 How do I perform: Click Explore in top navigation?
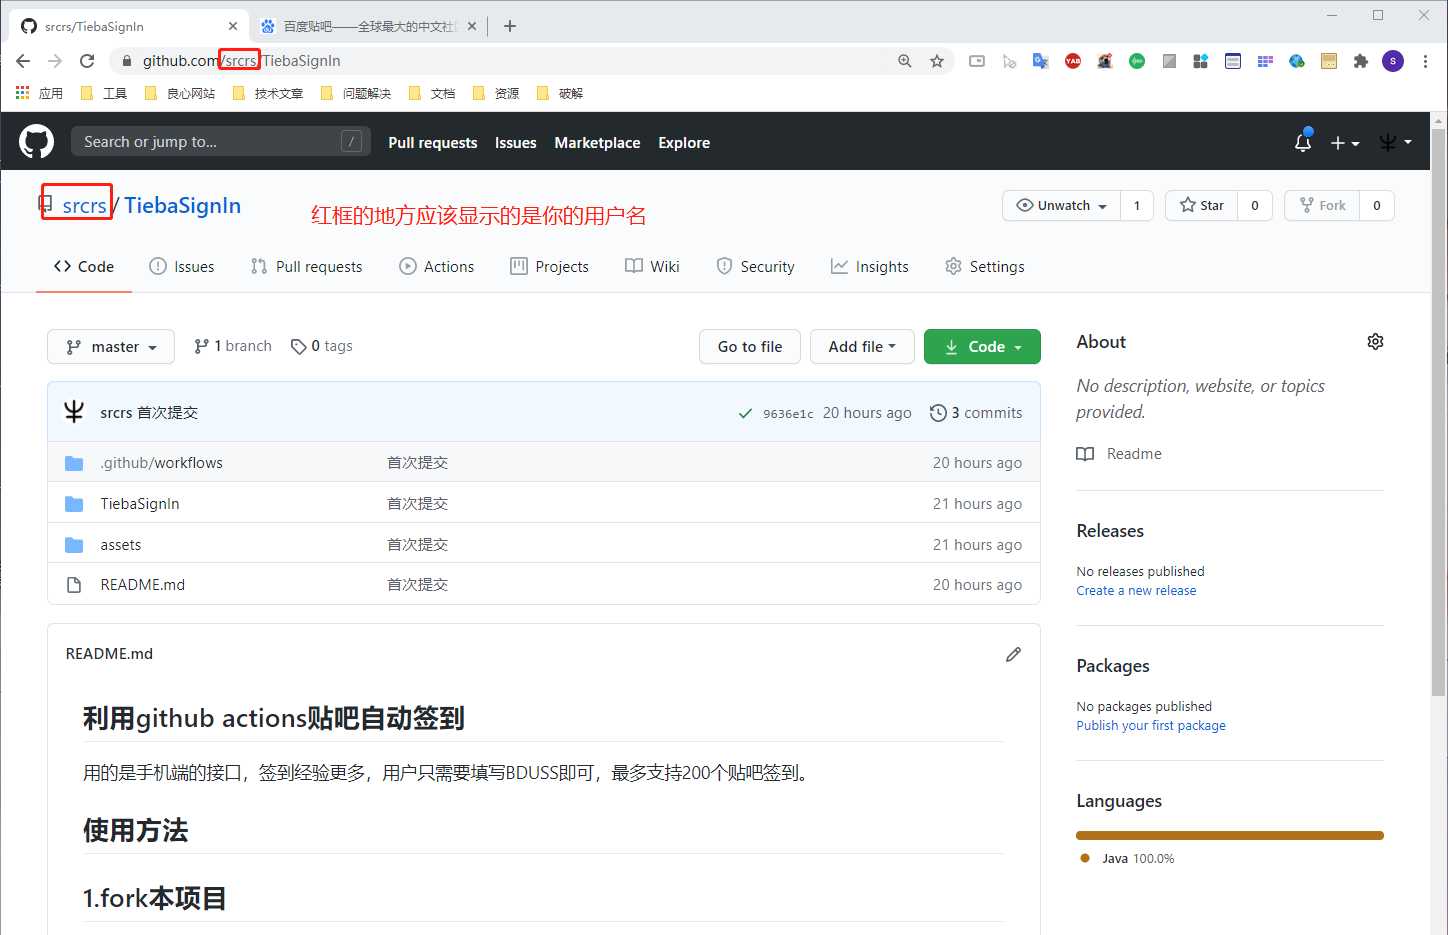pos(684,143)
